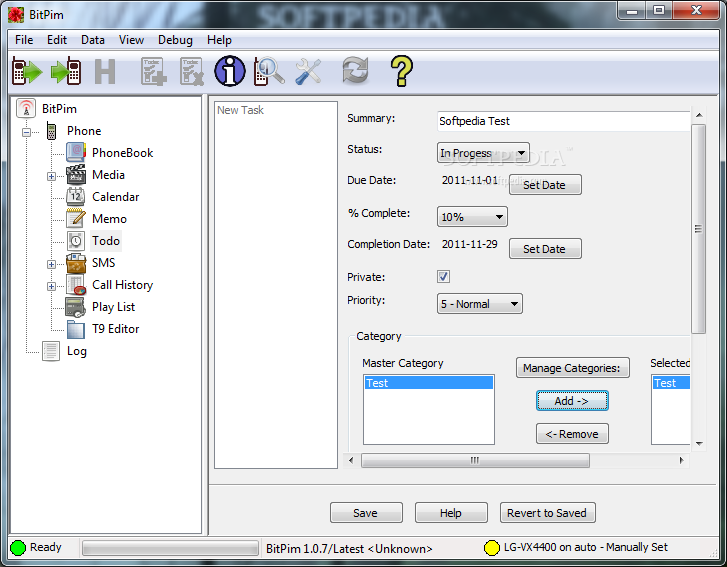Open the % Complete dropdown
The height and width of the screenshot is (567, 727).
472,217
